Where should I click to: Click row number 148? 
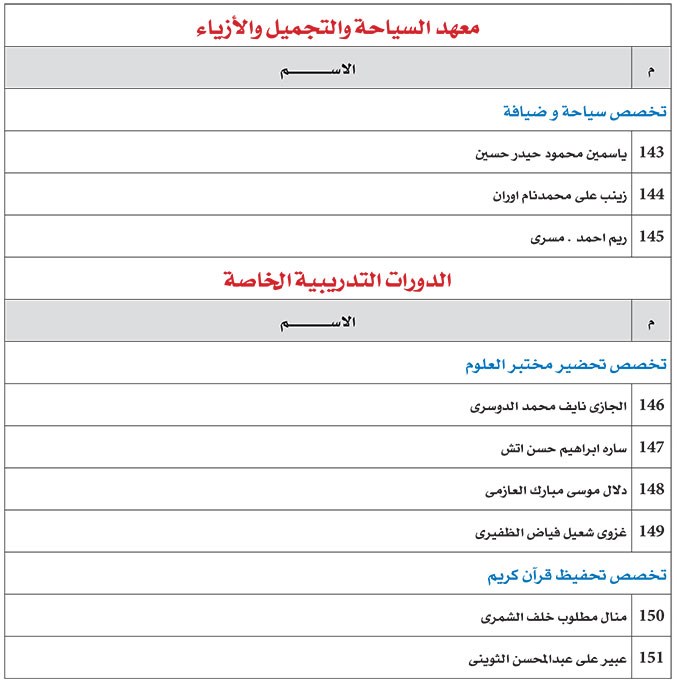click(651, 489)
